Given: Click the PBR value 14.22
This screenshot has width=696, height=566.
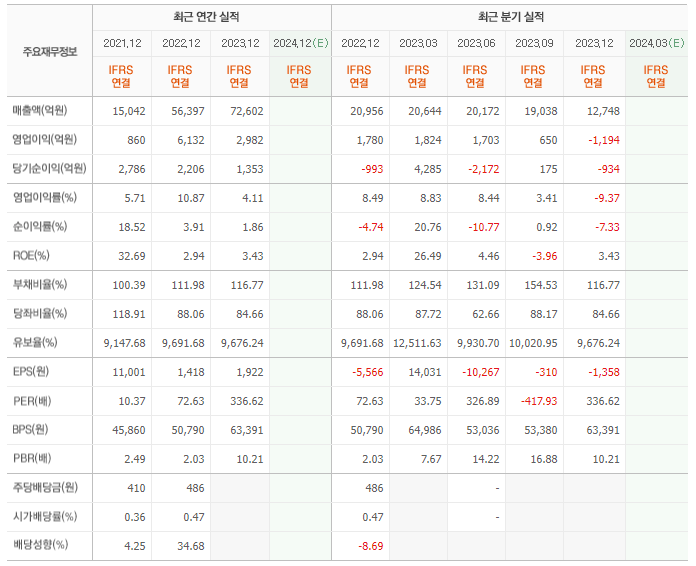Looking at the screenshot, I should (486, 459).
